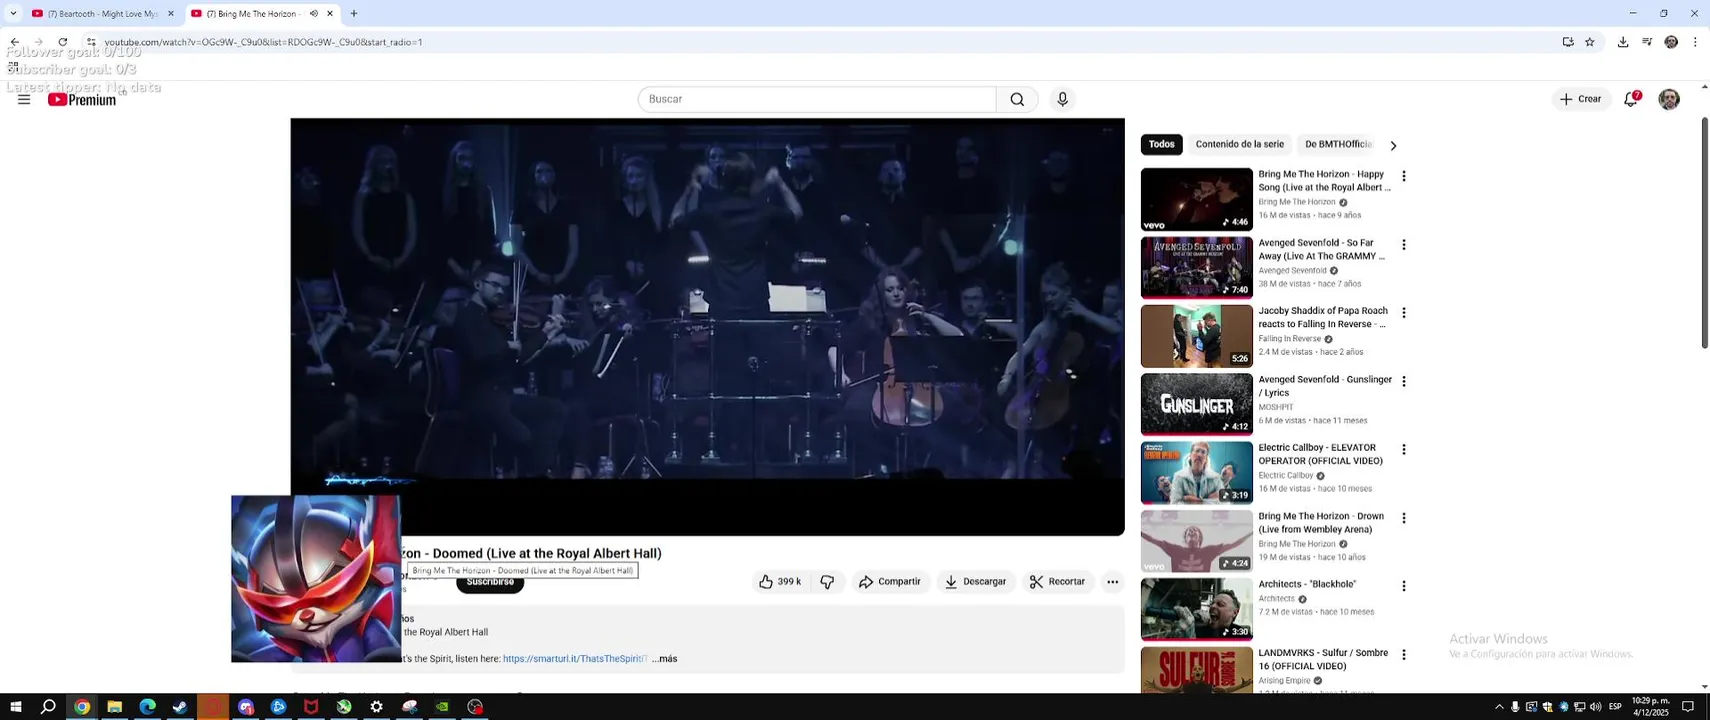The height and width of the screenshot is (720, 1710).
Task: Install app icon in address bar
Action: point(1568,42)
